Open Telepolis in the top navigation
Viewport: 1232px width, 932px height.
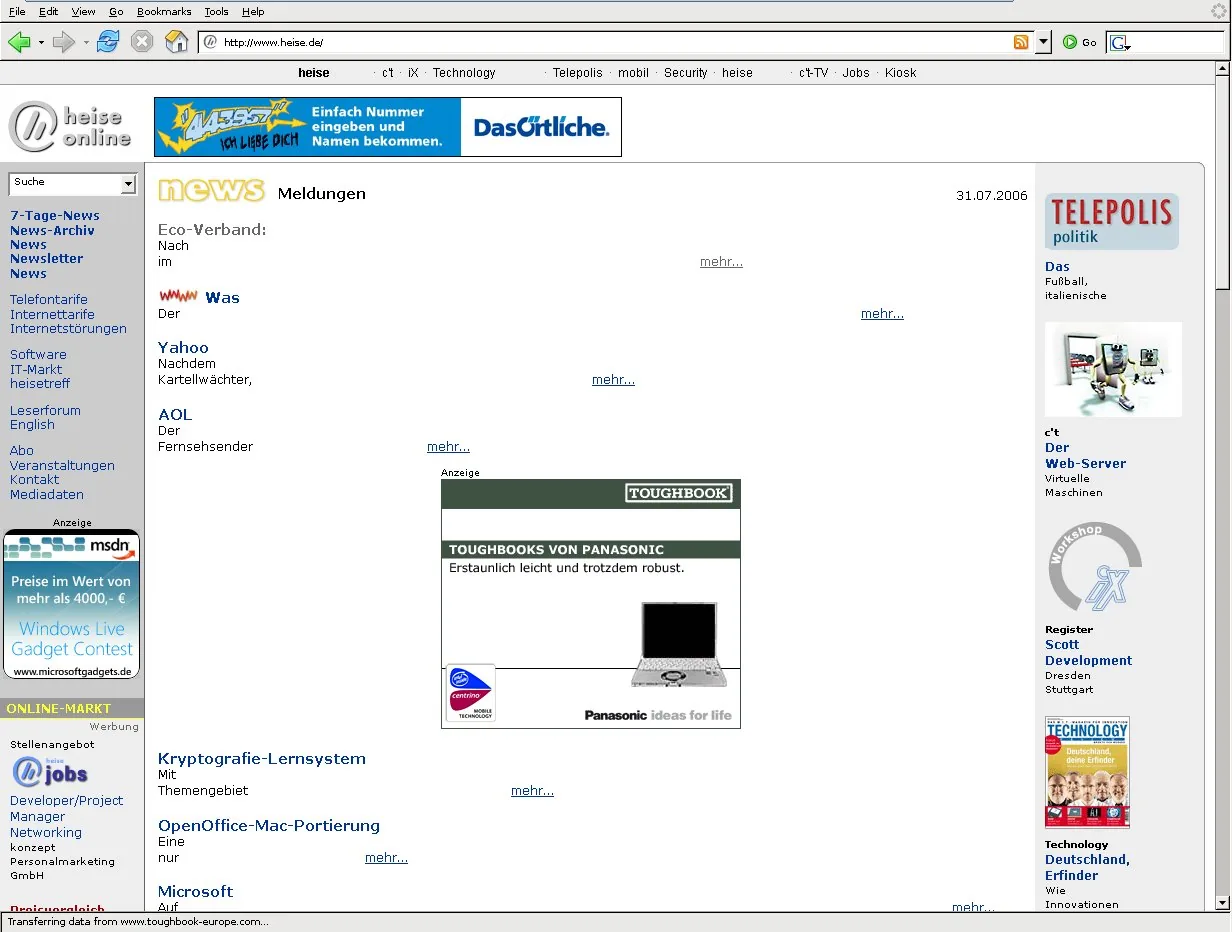578,73
